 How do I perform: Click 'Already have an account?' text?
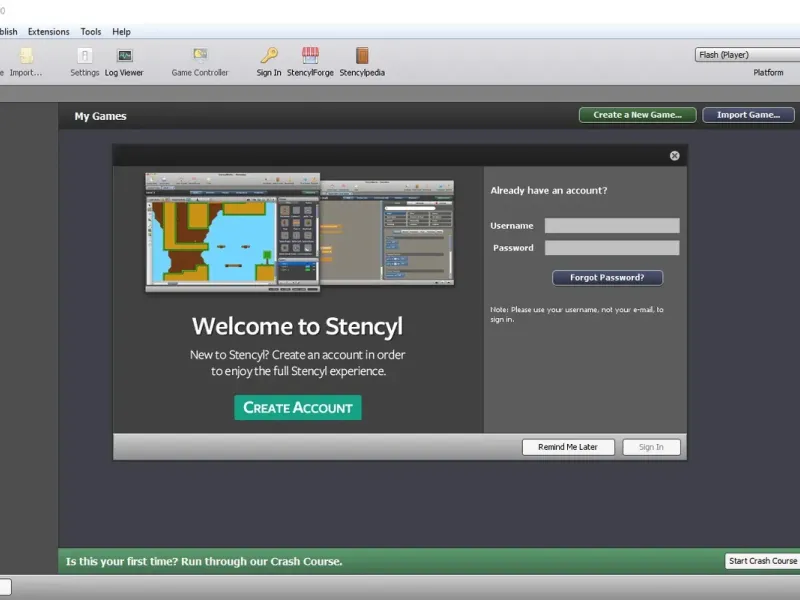pyautogui.click(x=549, y=190)
